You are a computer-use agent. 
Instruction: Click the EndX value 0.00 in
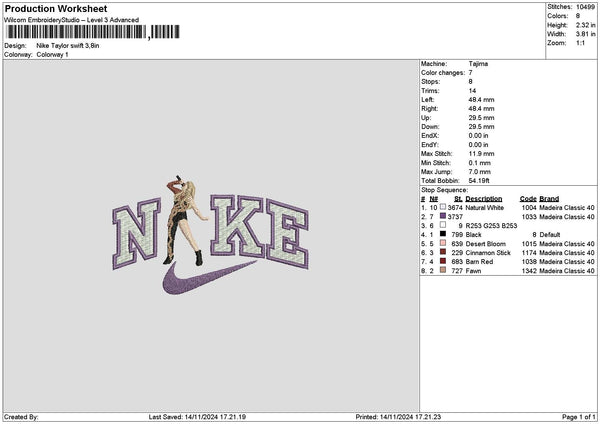coord(478,136)
